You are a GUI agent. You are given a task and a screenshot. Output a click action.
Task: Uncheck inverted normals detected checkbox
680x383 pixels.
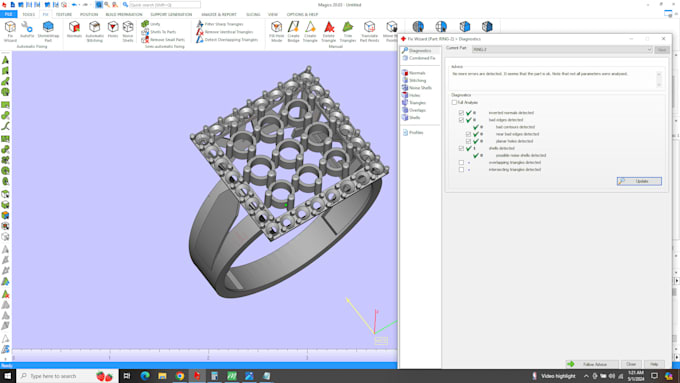[461, 113]
